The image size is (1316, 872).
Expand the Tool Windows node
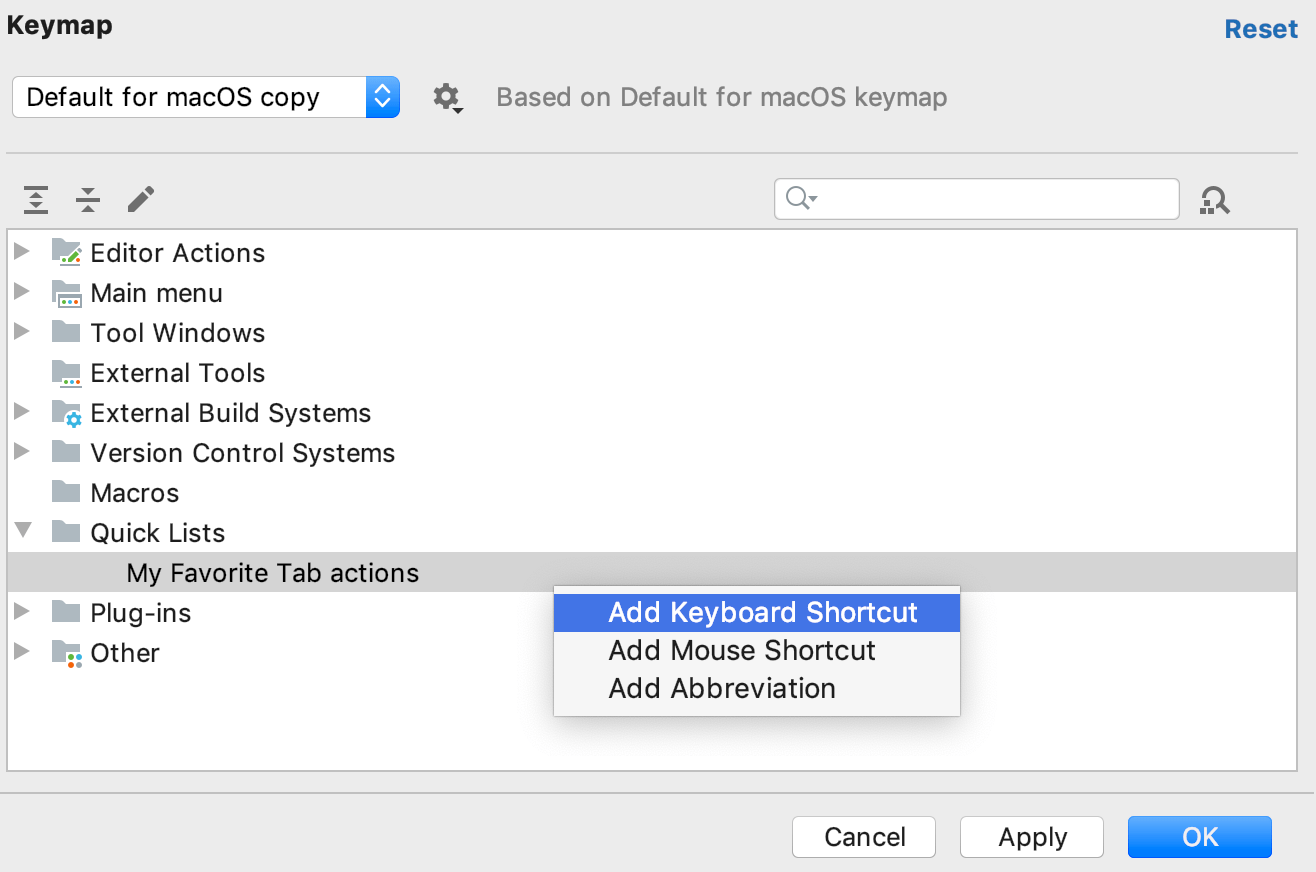tap(22, 332)
